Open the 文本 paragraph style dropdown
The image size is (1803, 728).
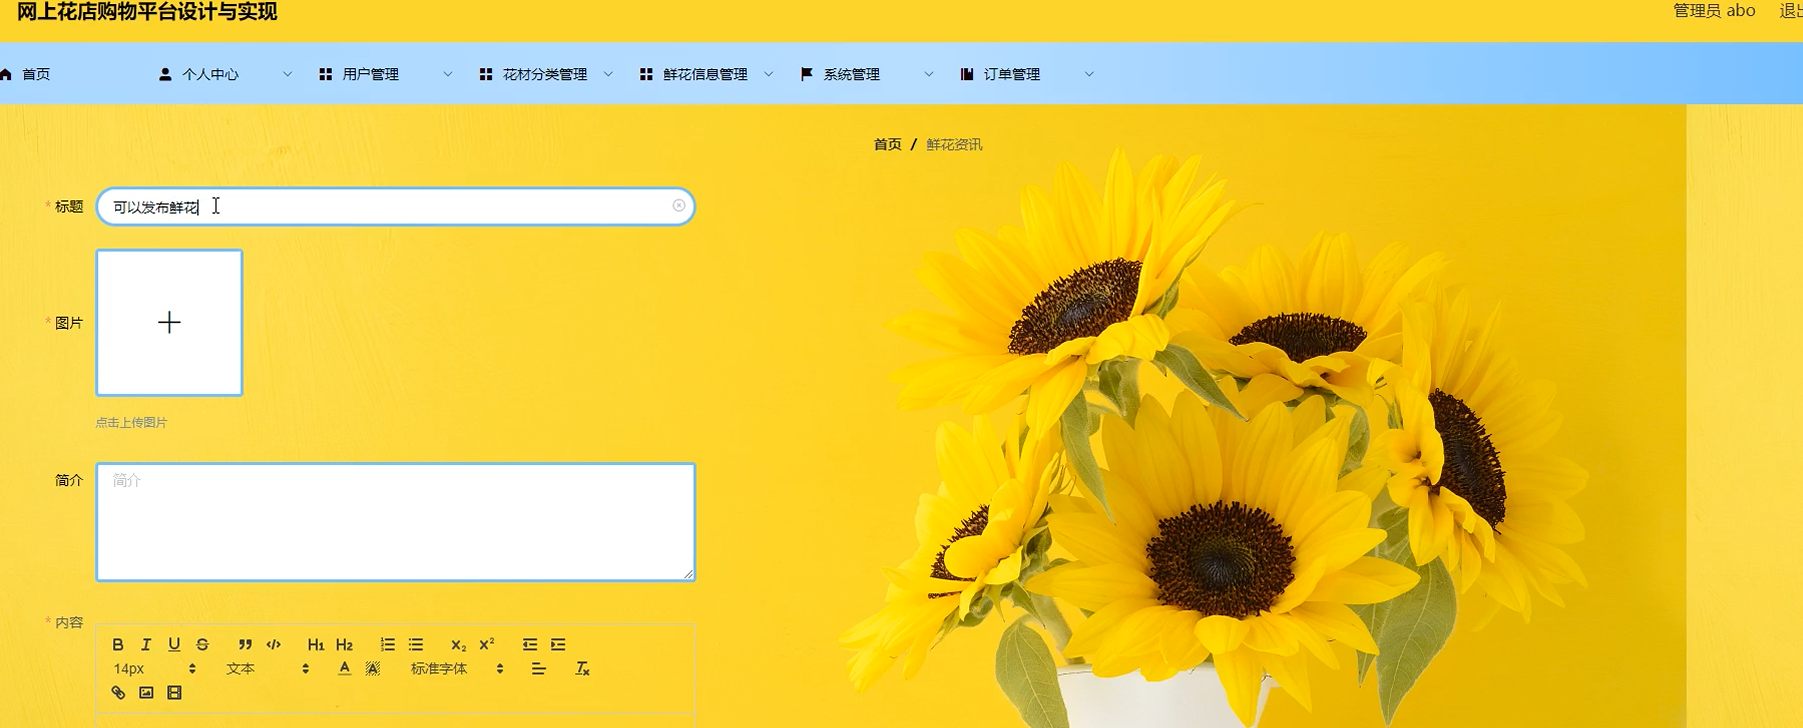[x=267, y=668]
